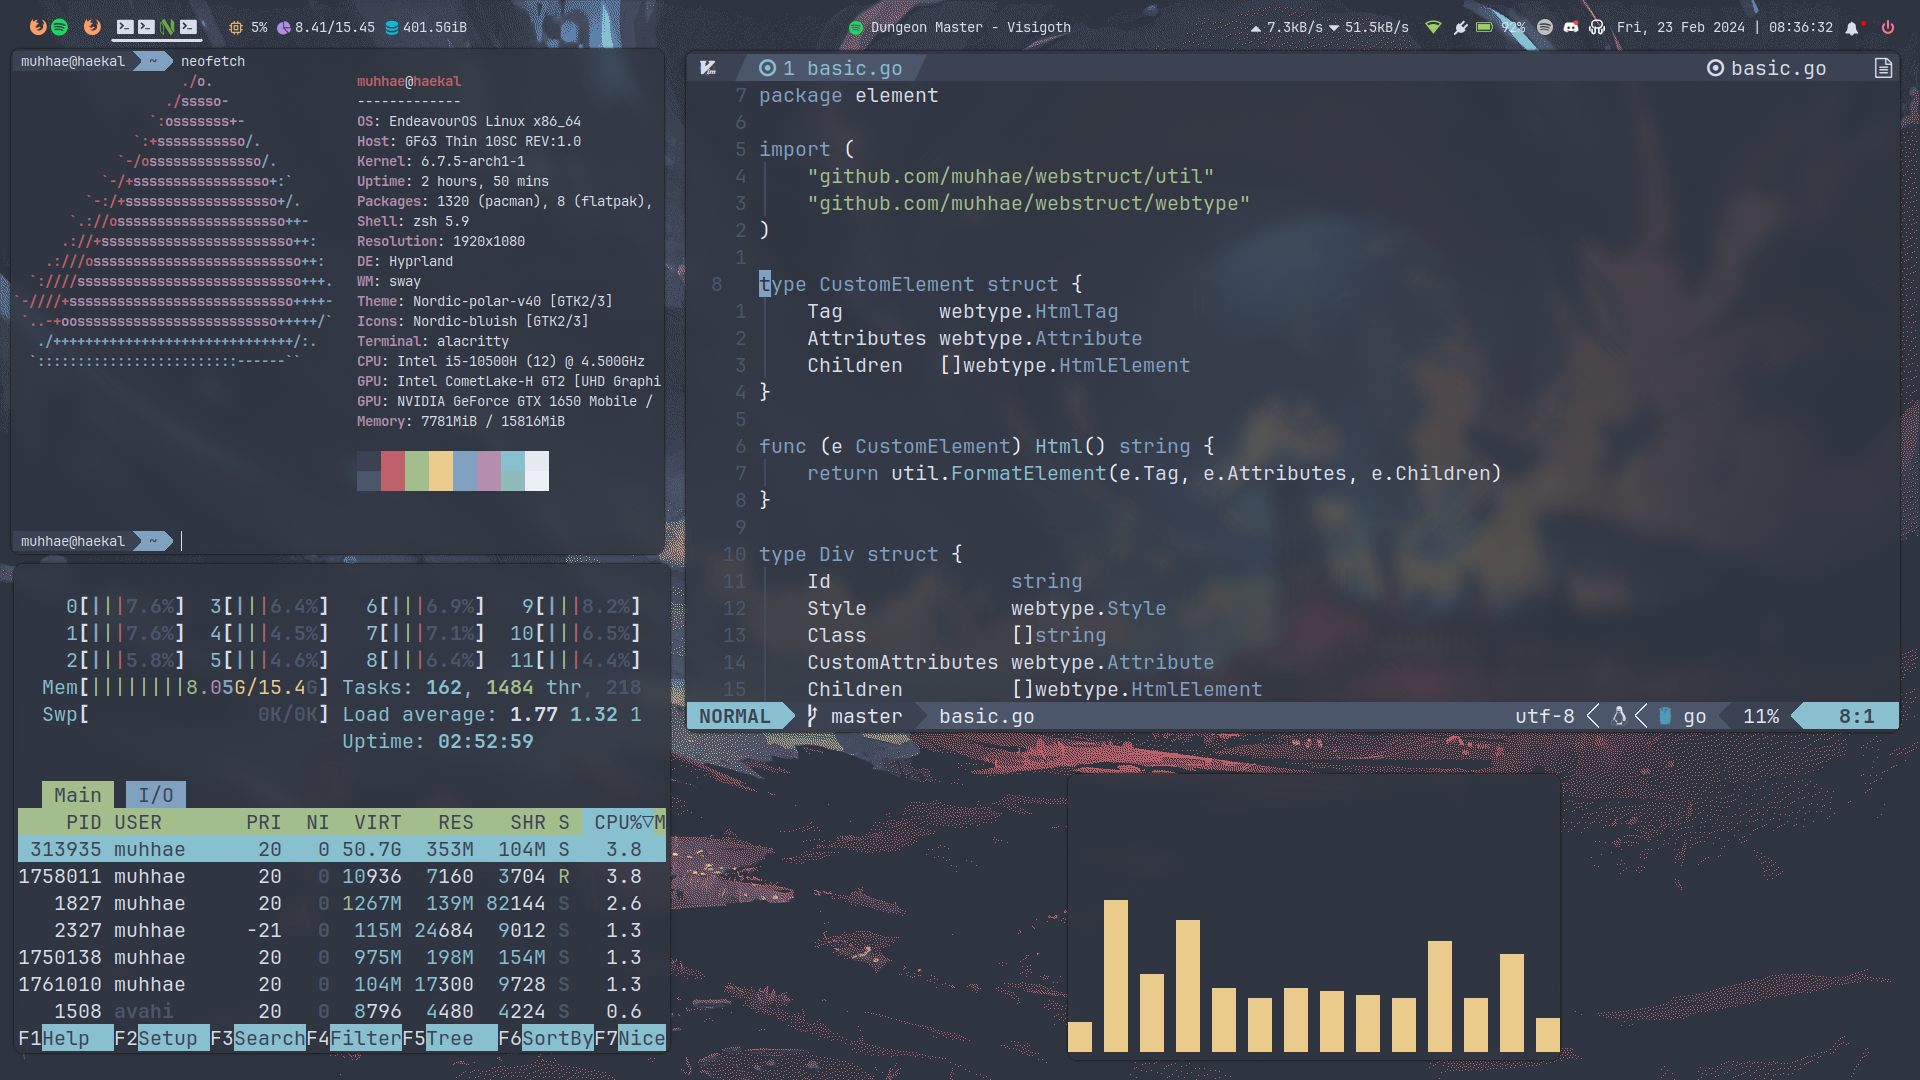Click the 'type Div struct {' line in Neovim
Screen dimensions: 1920x1080
[x=860, y=554]
